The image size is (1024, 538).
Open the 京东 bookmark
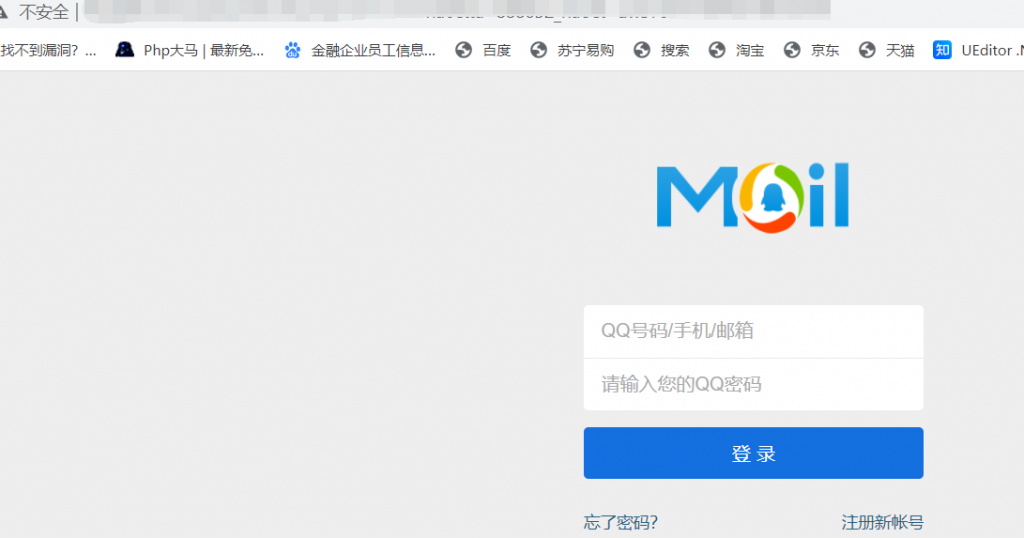click(x=812, y=50)
